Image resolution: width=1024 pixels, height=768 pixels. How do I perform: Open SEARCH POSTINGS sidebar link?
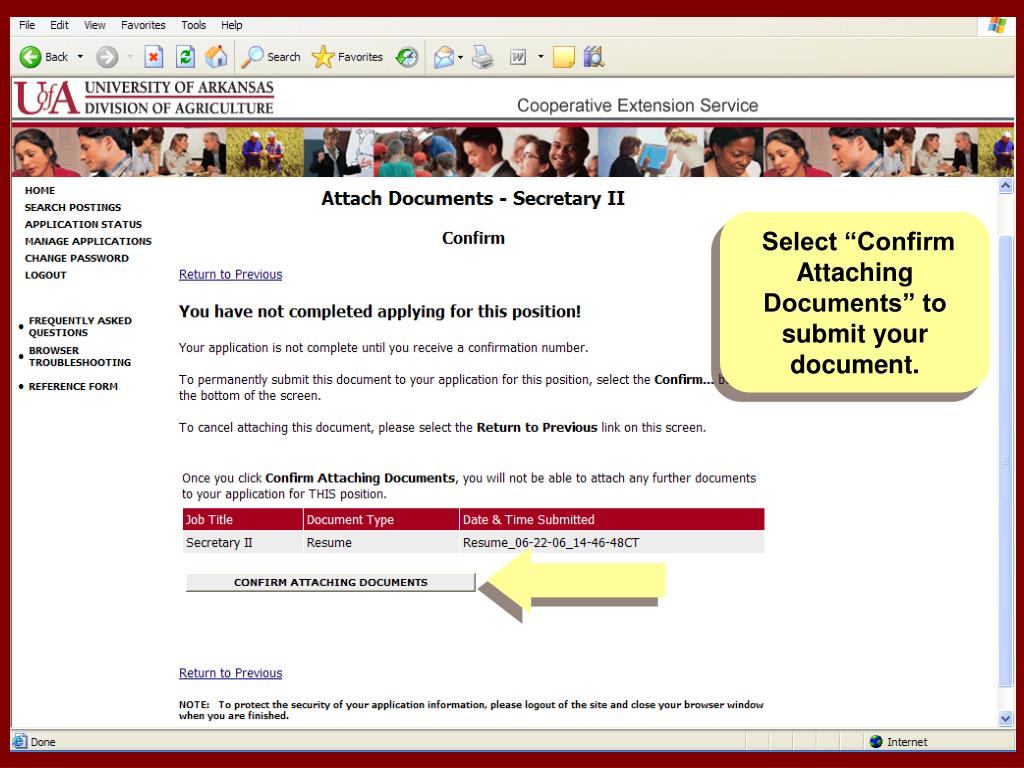72,207
